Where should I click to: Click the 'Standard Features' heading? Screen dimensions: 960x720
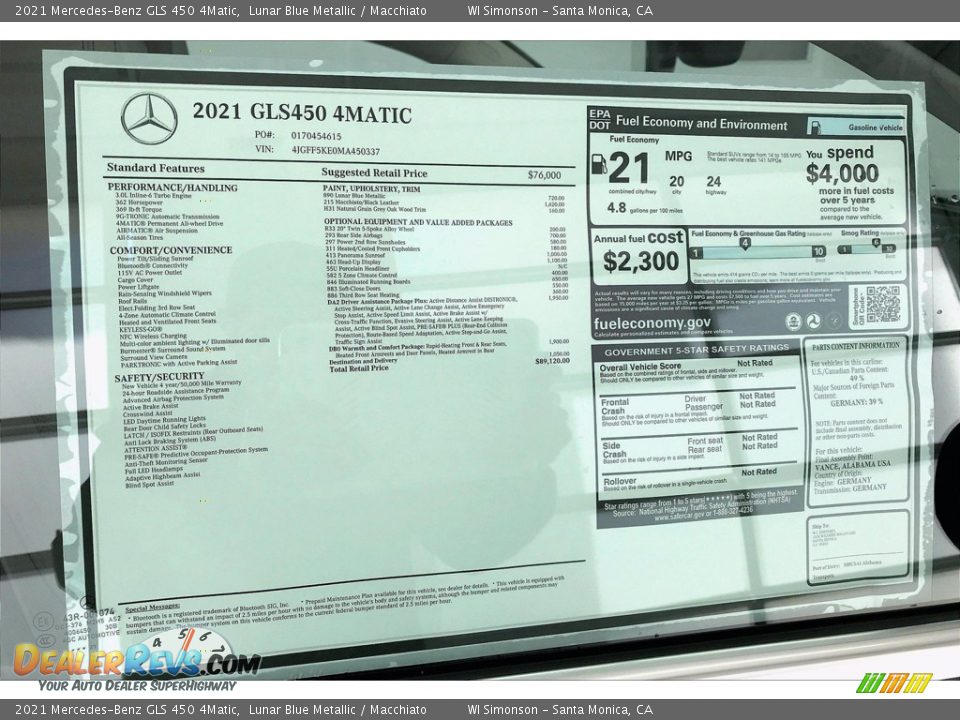(x=156, y=168)
